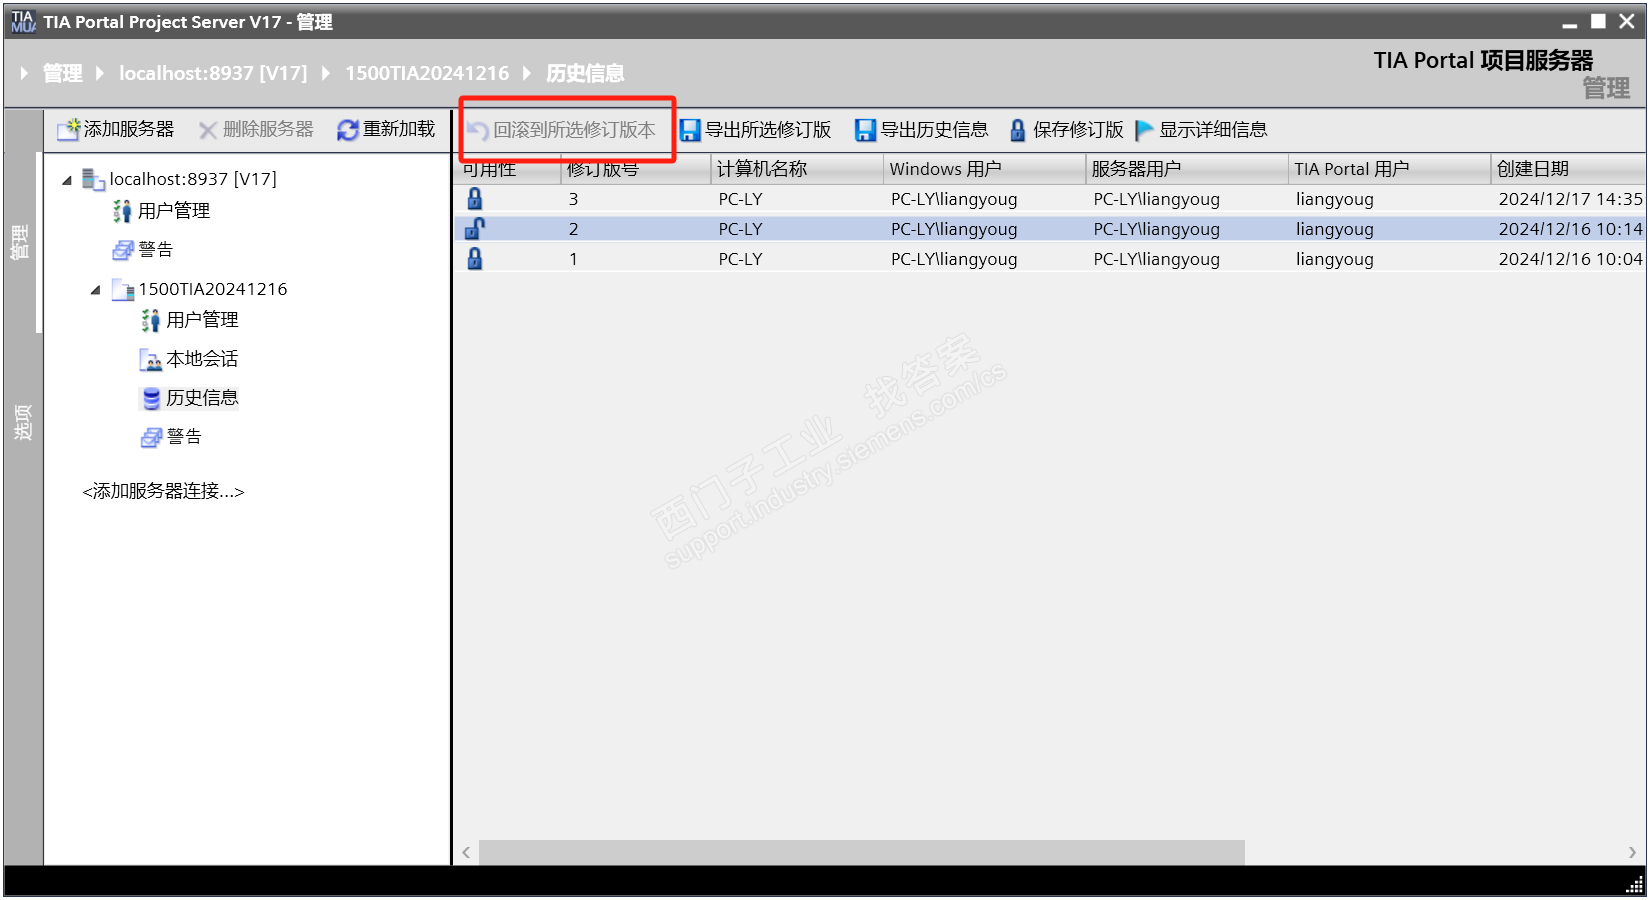
Task: Collapse the 1500TIA20241216 project node
Action: tap(96, 290)
